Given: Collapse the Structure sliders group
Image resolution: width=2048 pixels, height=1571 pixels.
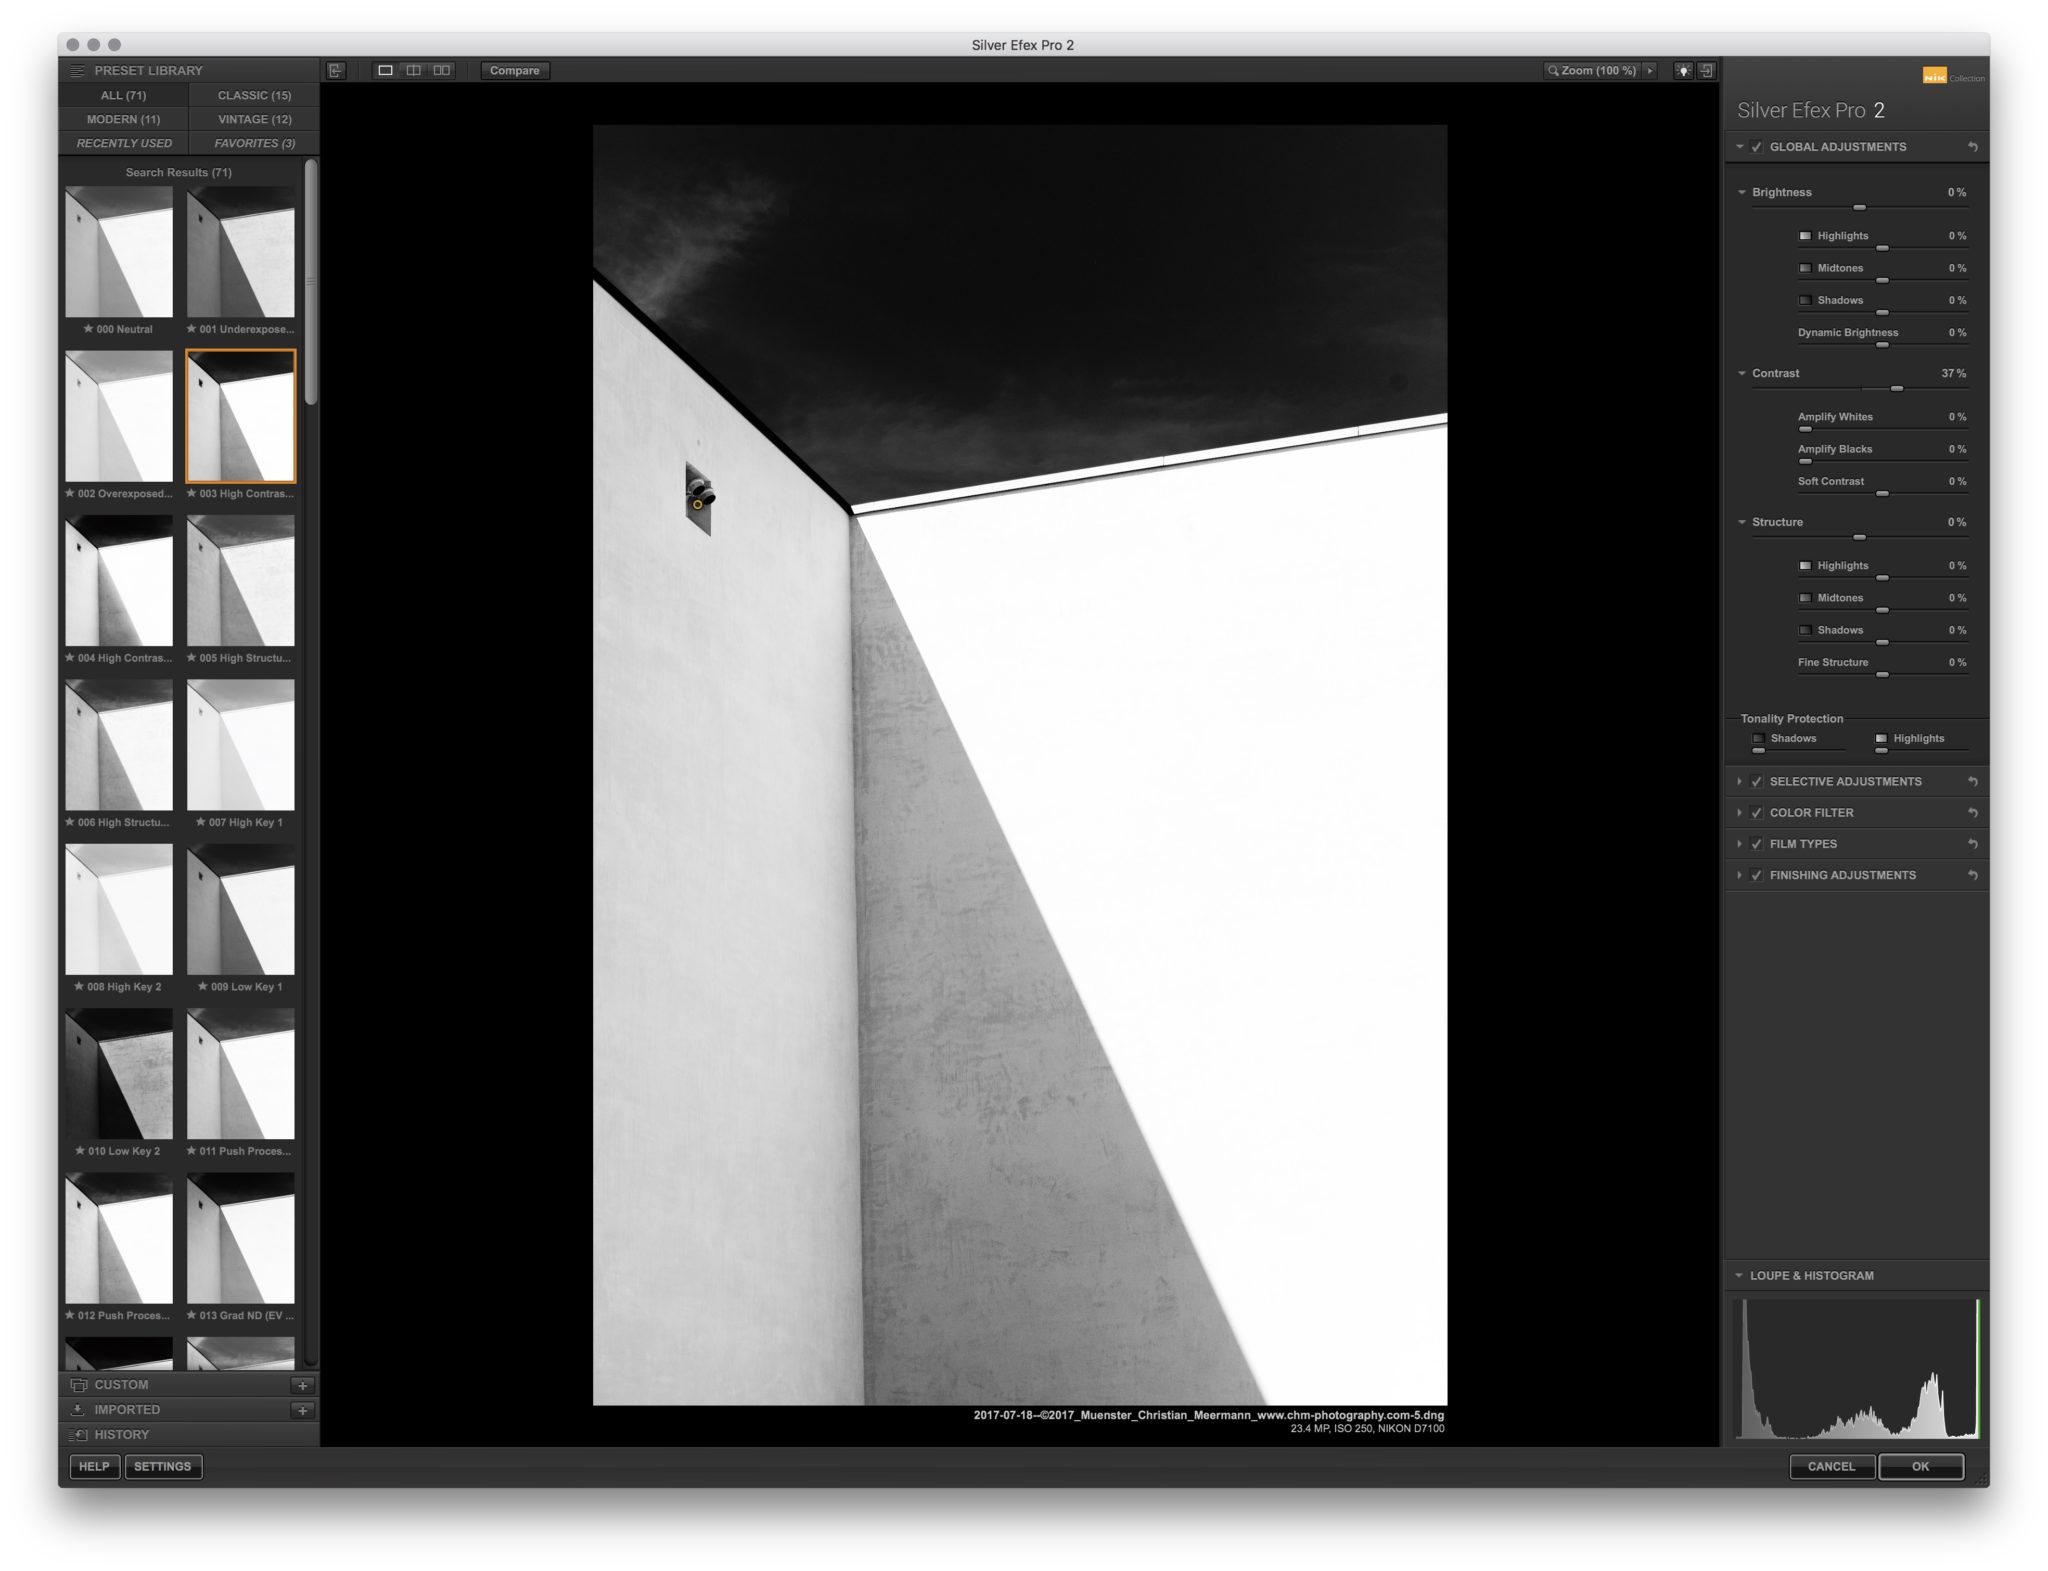Looking at the screenshot, I should 1742,522.
